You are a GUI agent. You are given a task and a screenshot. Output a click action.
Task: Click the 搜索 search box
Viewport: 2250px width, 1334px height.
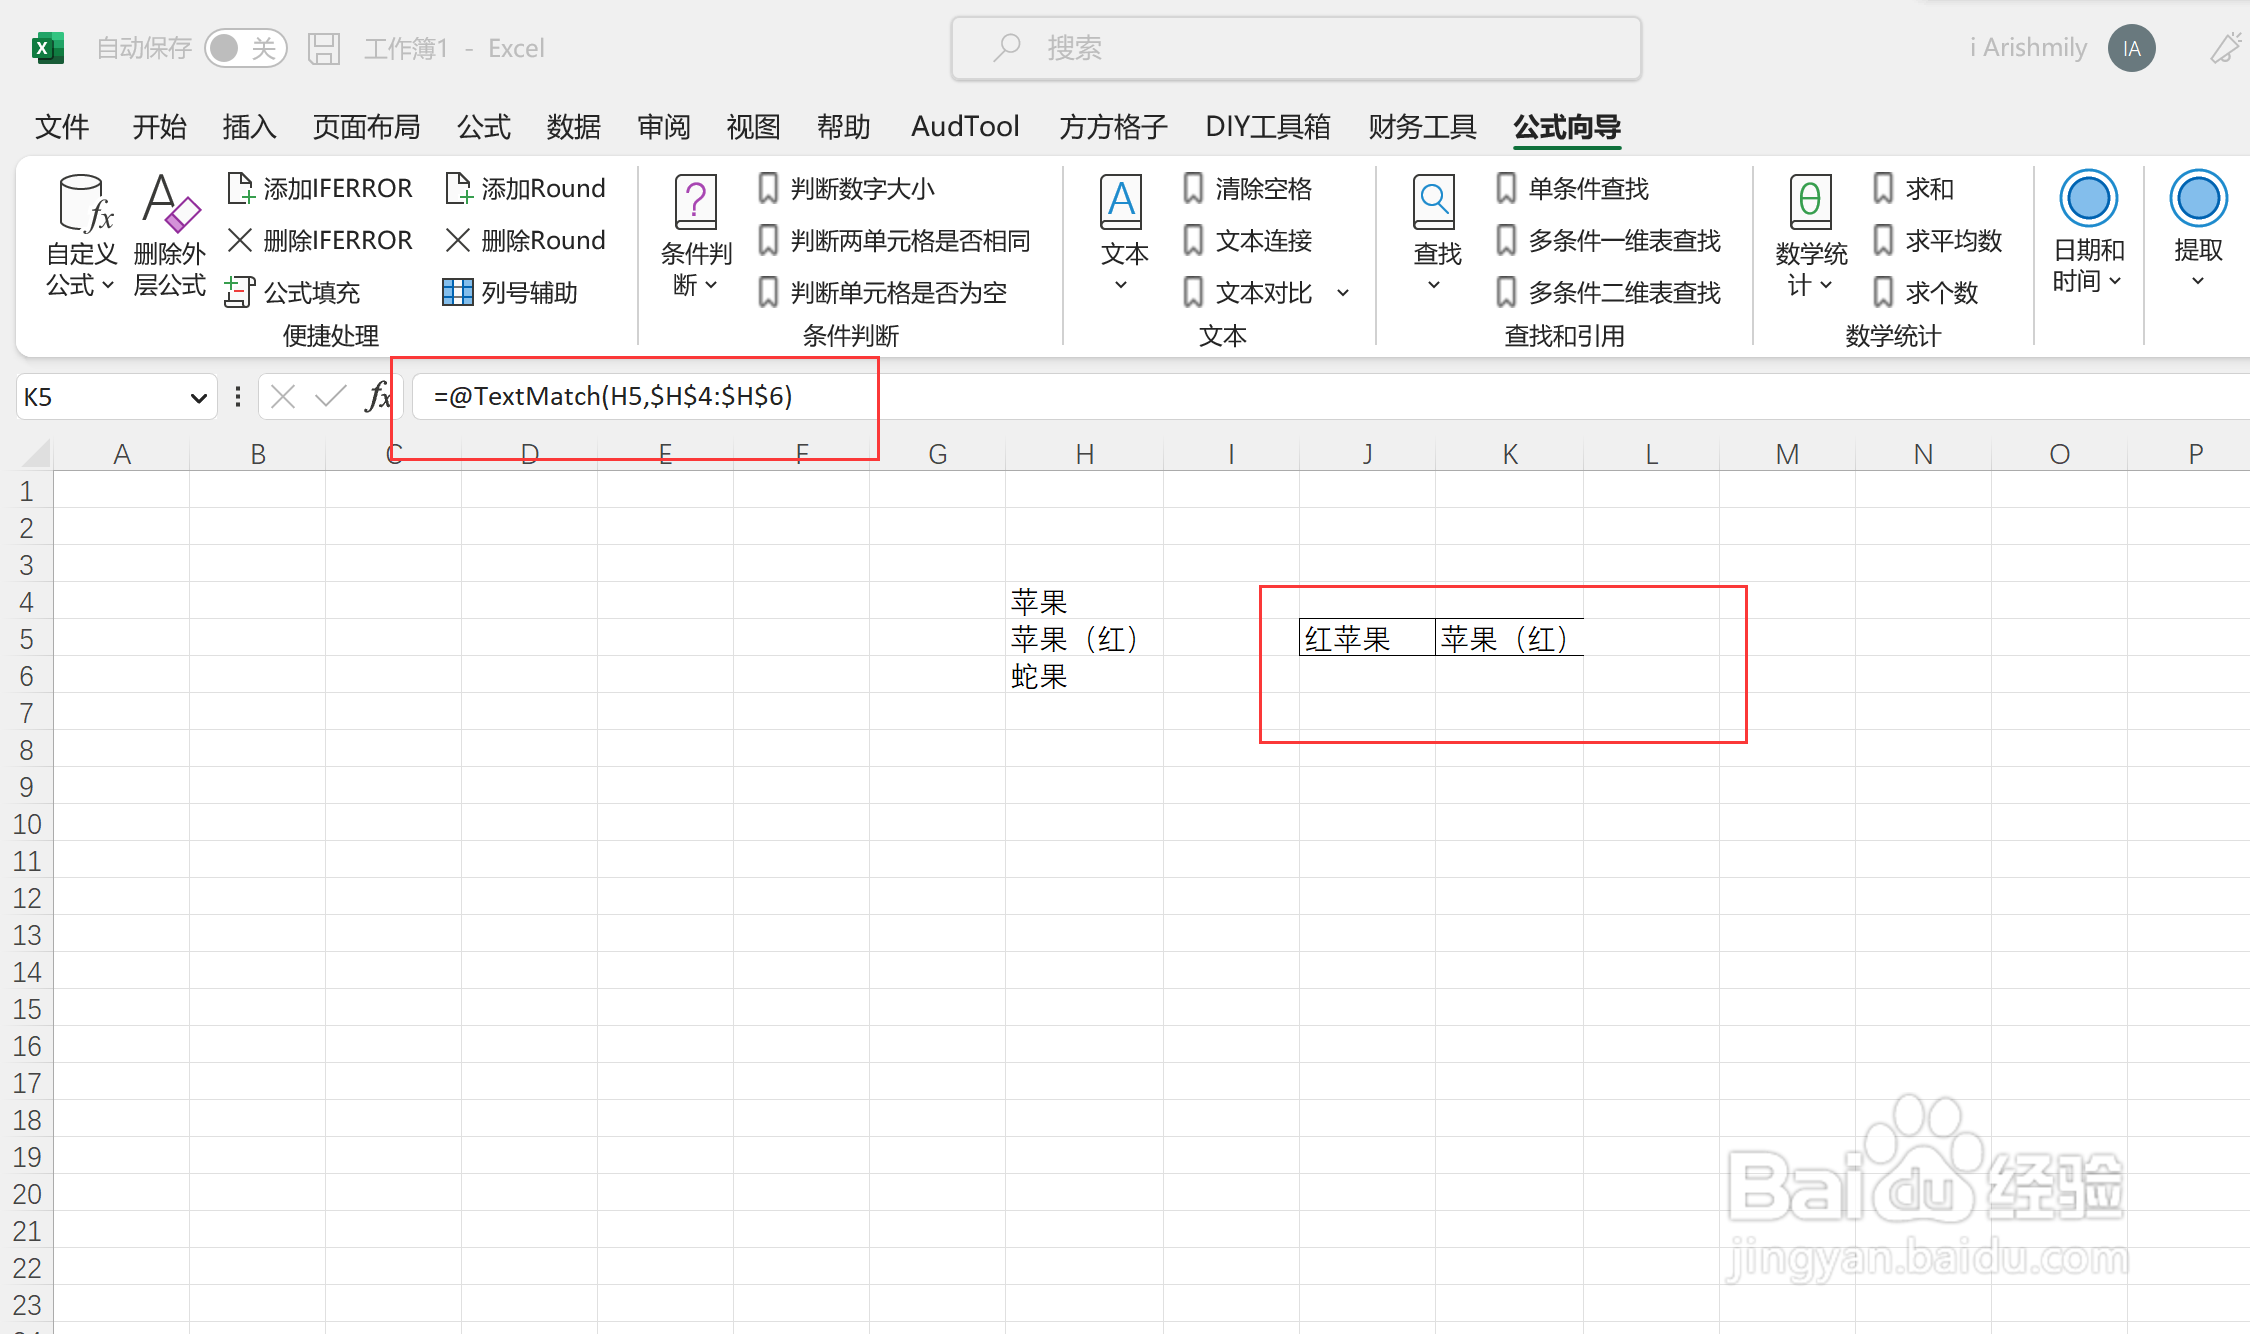coord(1296,48)
